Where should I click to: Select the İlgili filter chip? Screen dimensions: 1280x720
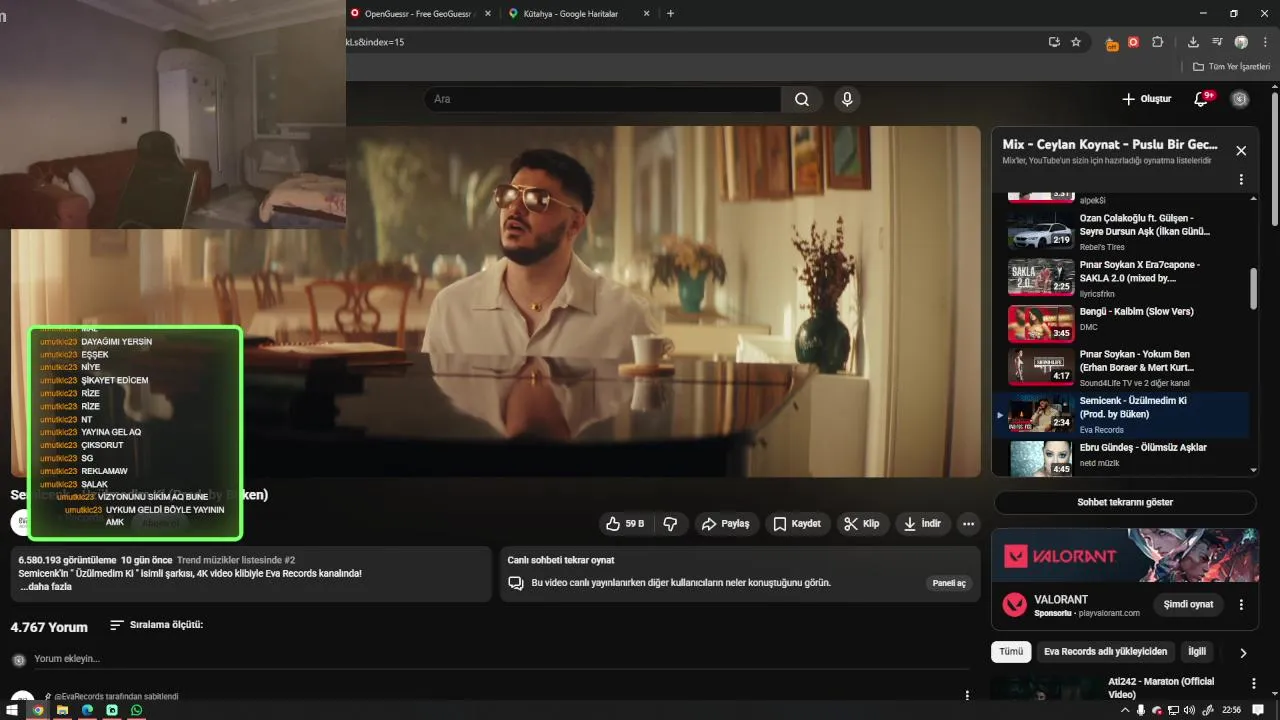1197,651
